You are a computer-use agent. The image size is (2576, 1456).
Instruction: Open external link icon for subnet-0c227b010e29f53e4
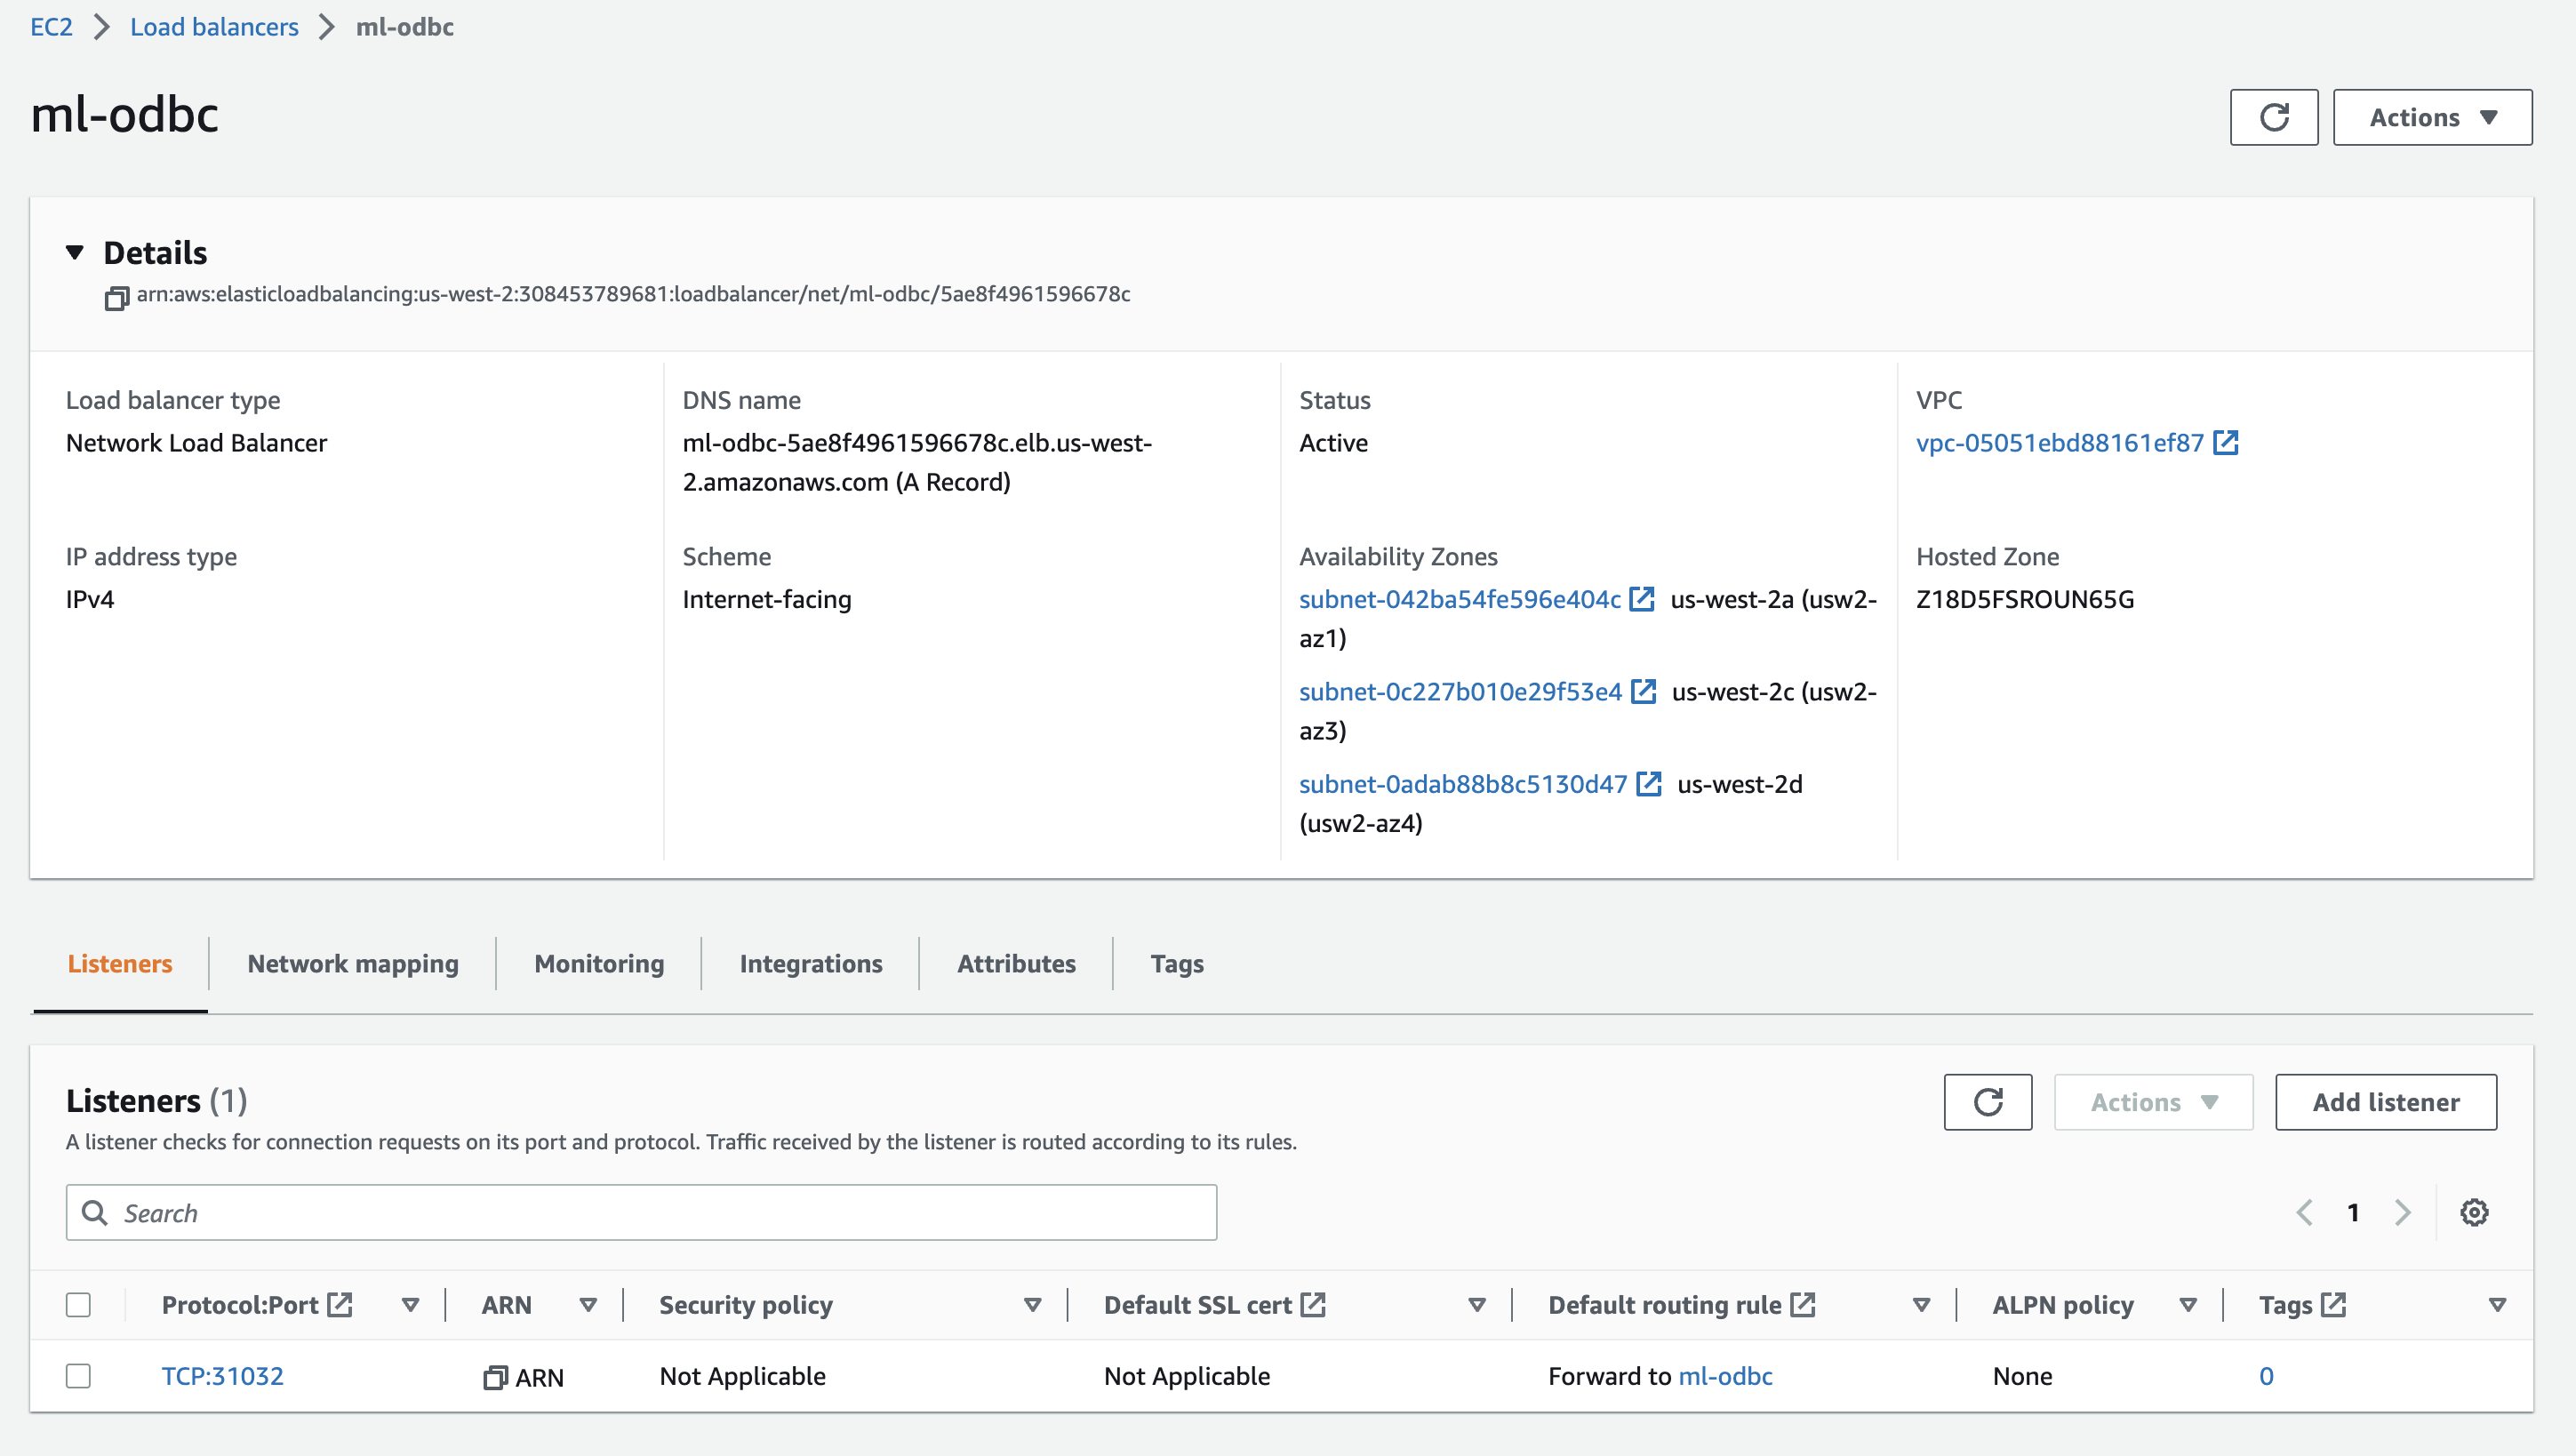(x=1644, y=691)
